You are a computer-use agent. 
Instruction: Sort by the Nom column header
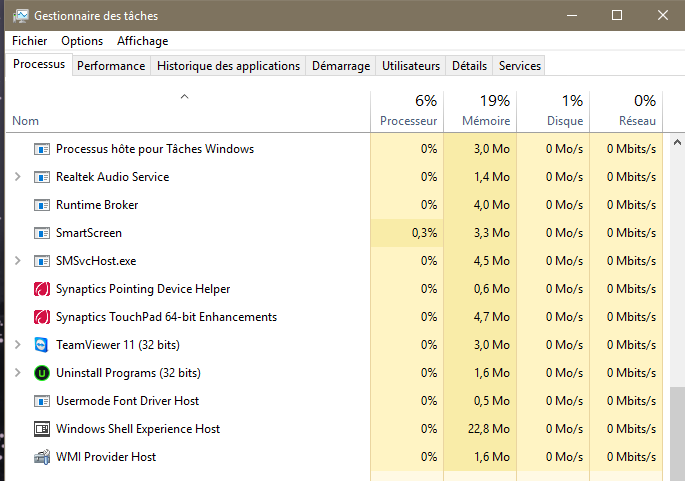tap(25, 121)
